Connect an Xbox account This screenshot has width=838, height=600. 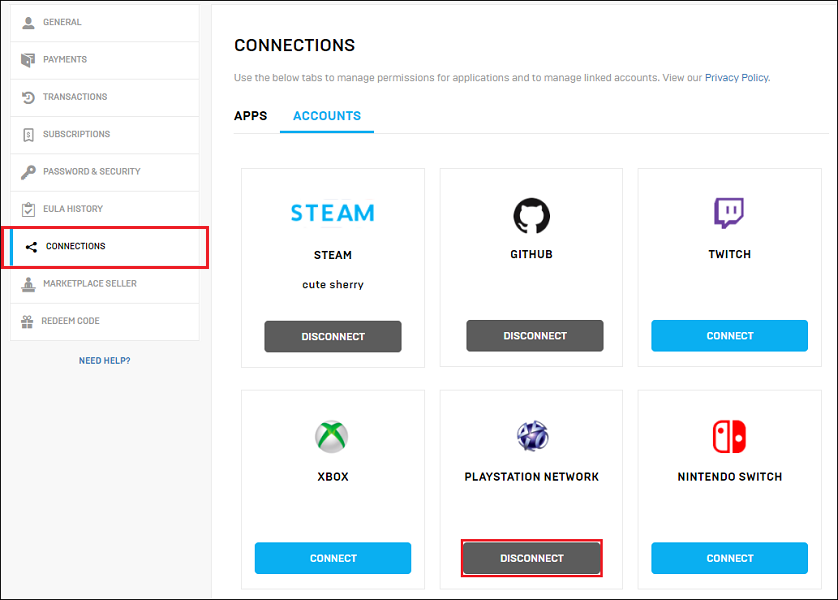[x=333, y=558]
